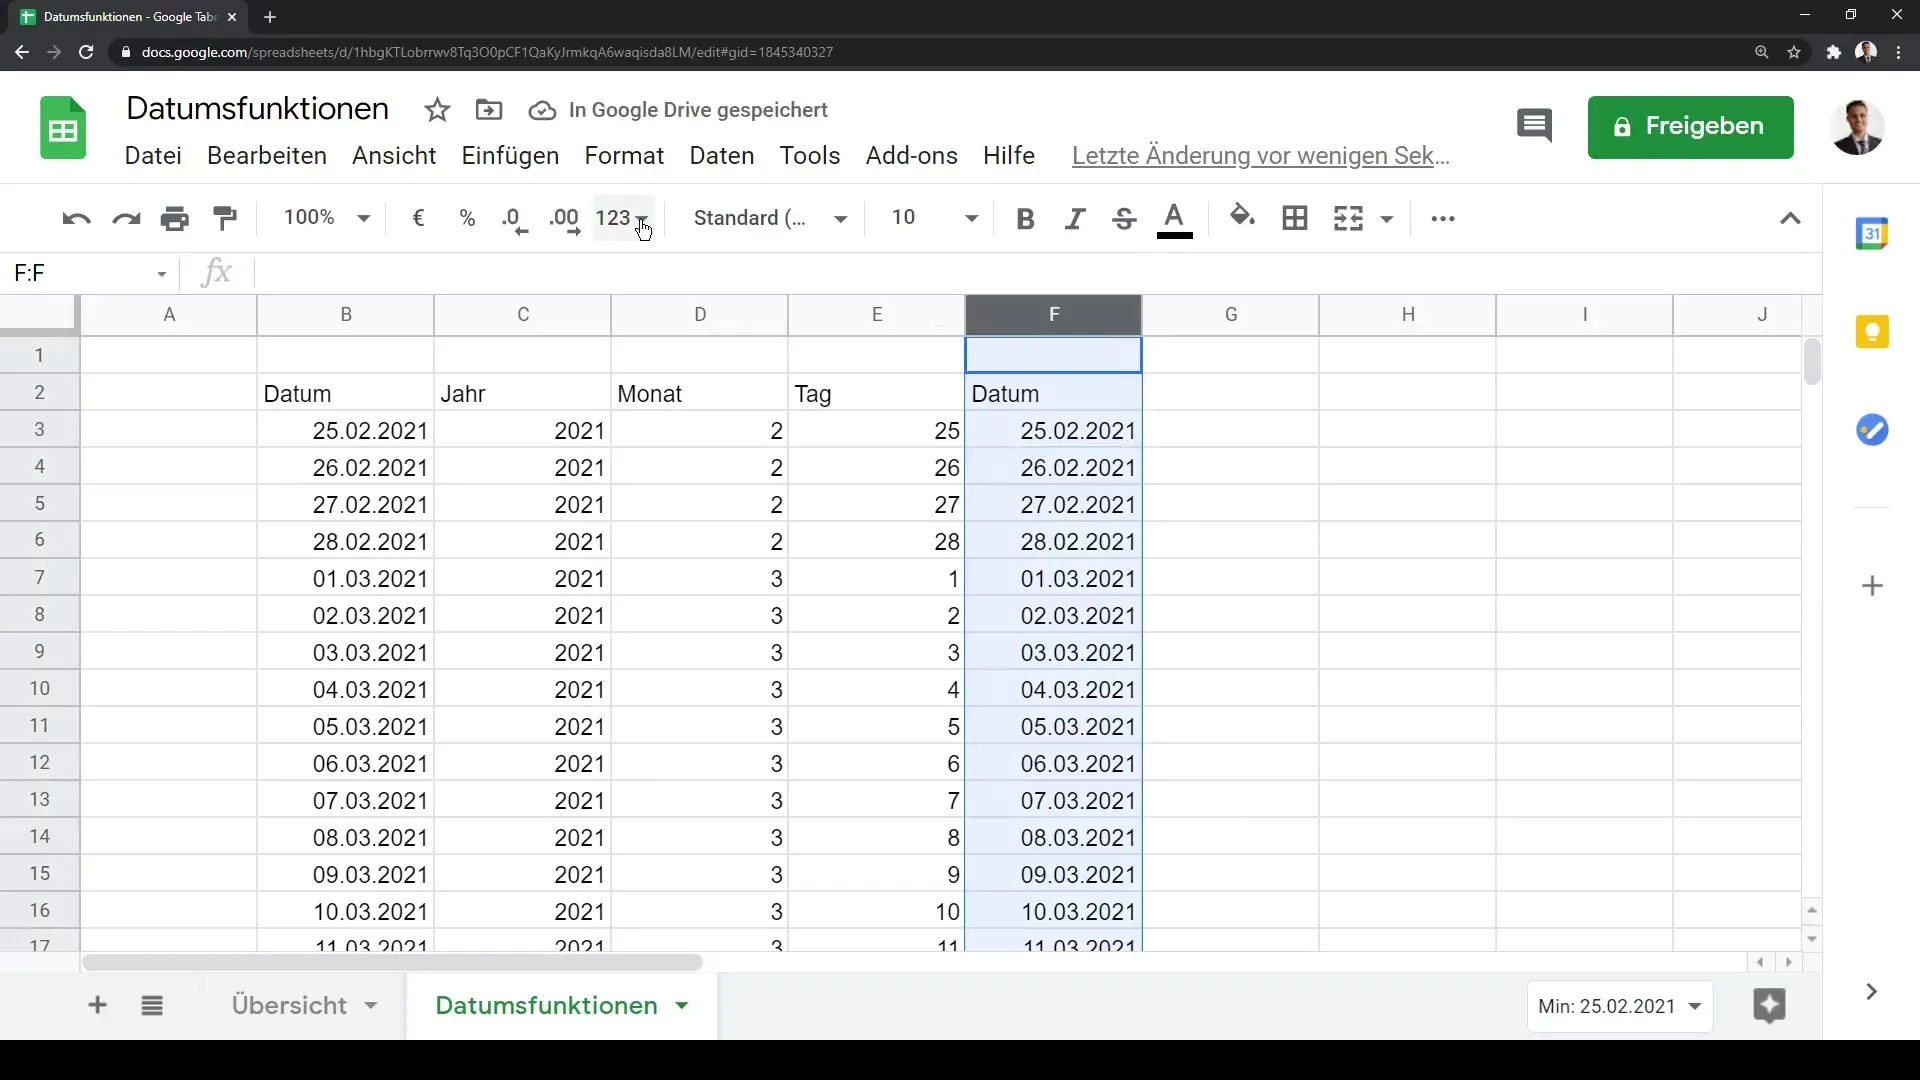
Task: Click vertical scrollbar thumb
Action: click(1812, 362)
